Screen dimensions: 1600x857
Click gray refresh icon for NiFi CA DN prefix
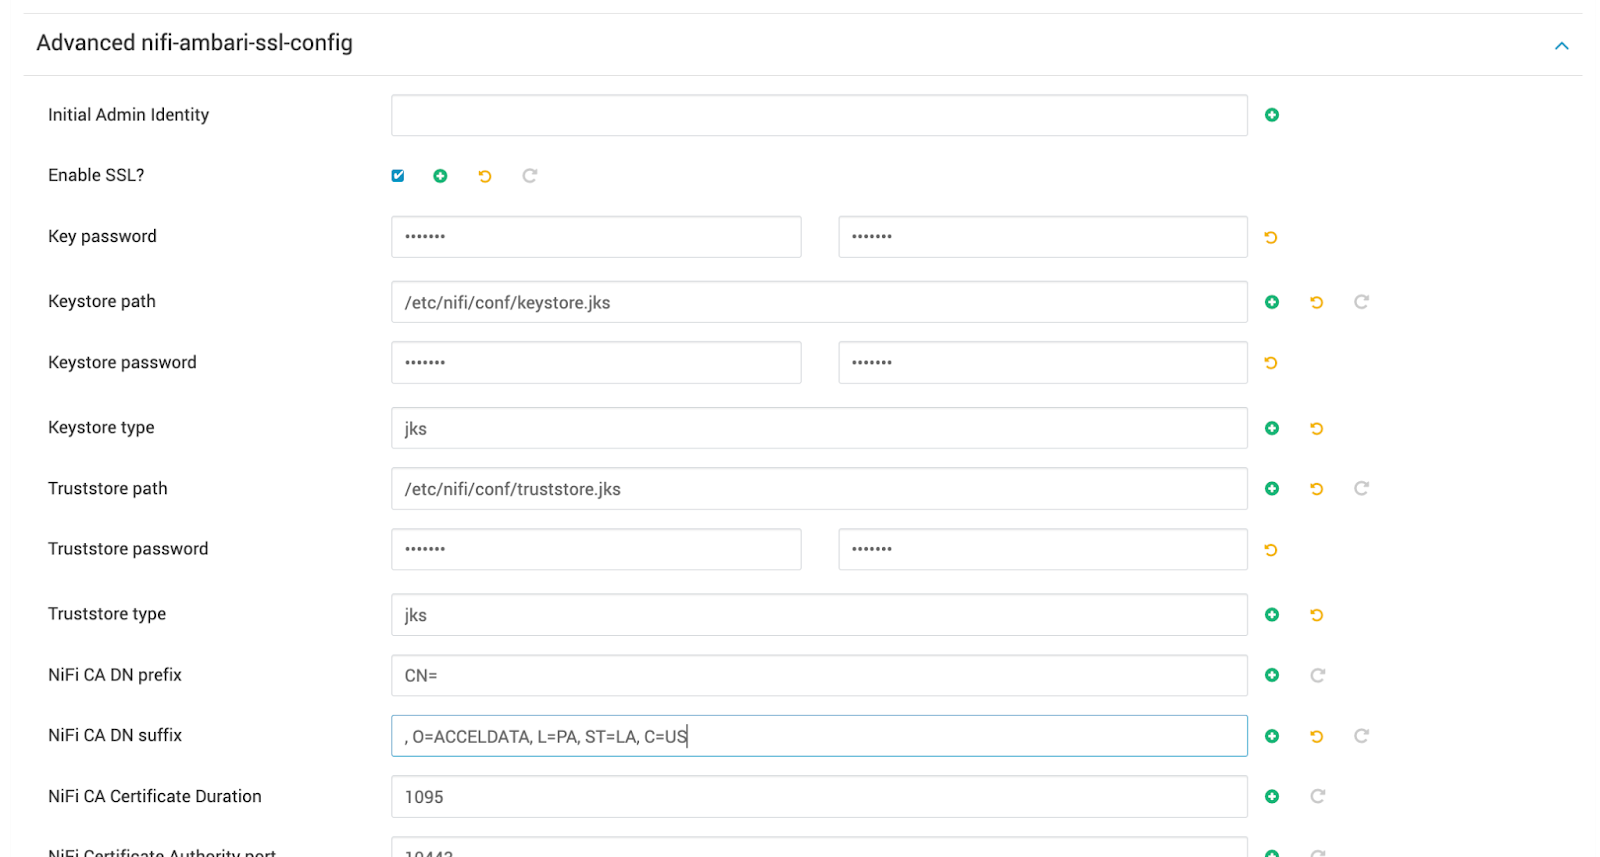tap(1317, 676)
